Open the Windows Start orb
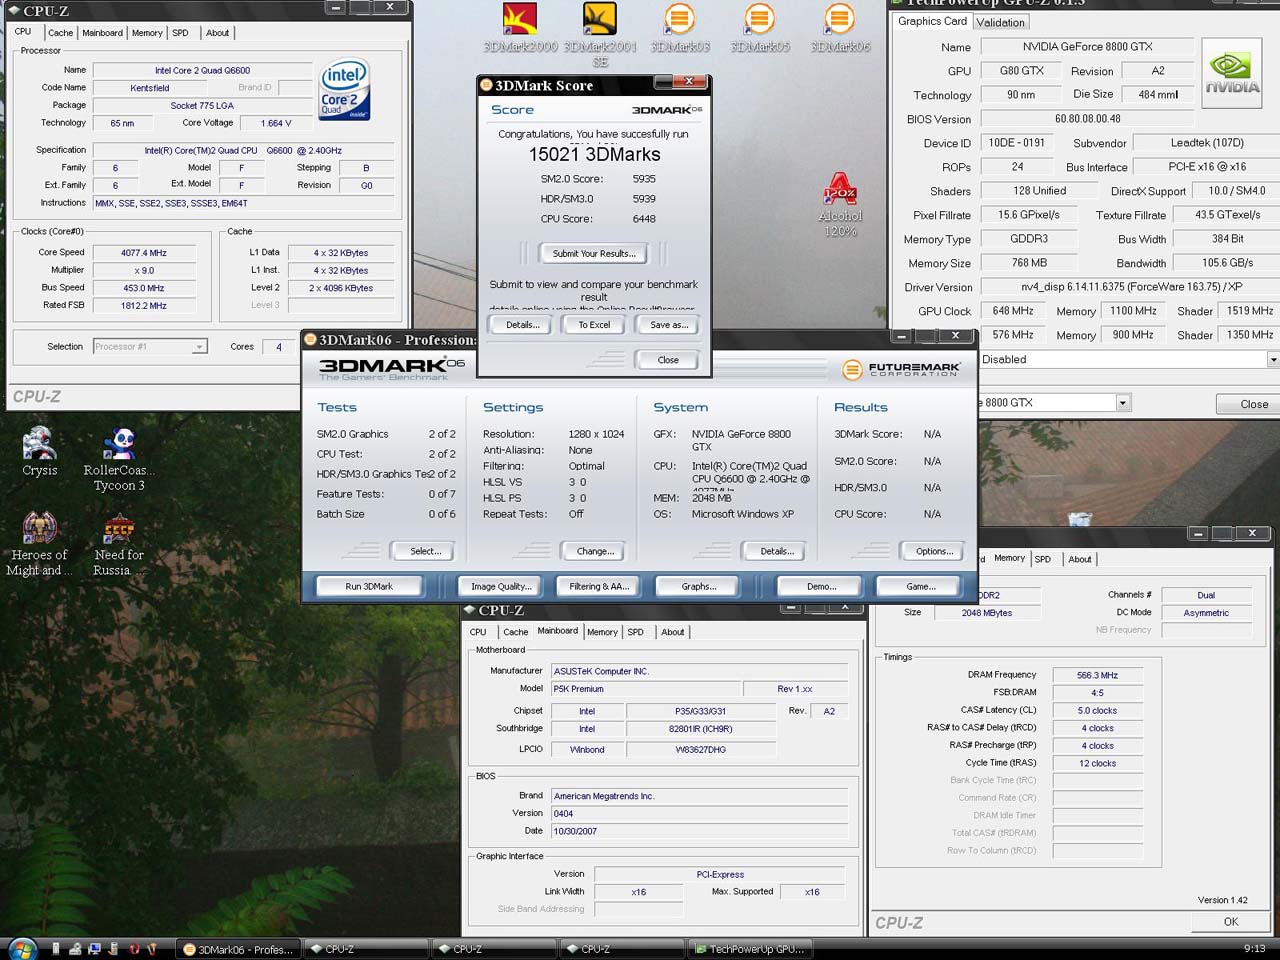This screenshot has width=1280, height=960. coord(22,948)
